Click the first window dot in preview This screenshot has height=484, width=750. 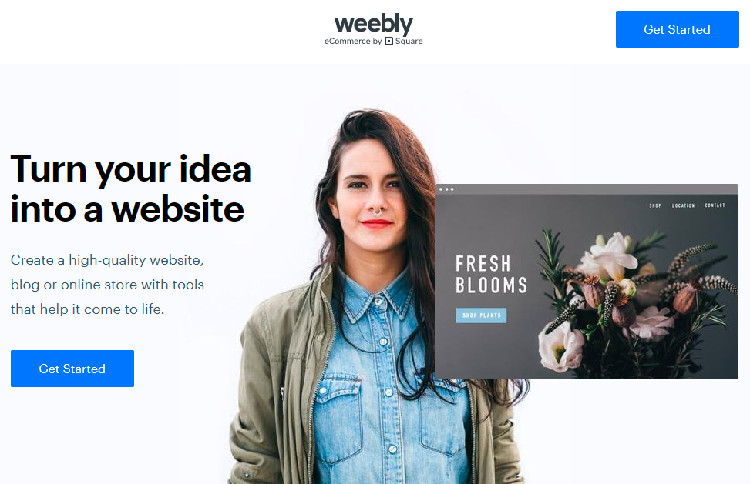point(441,189)
